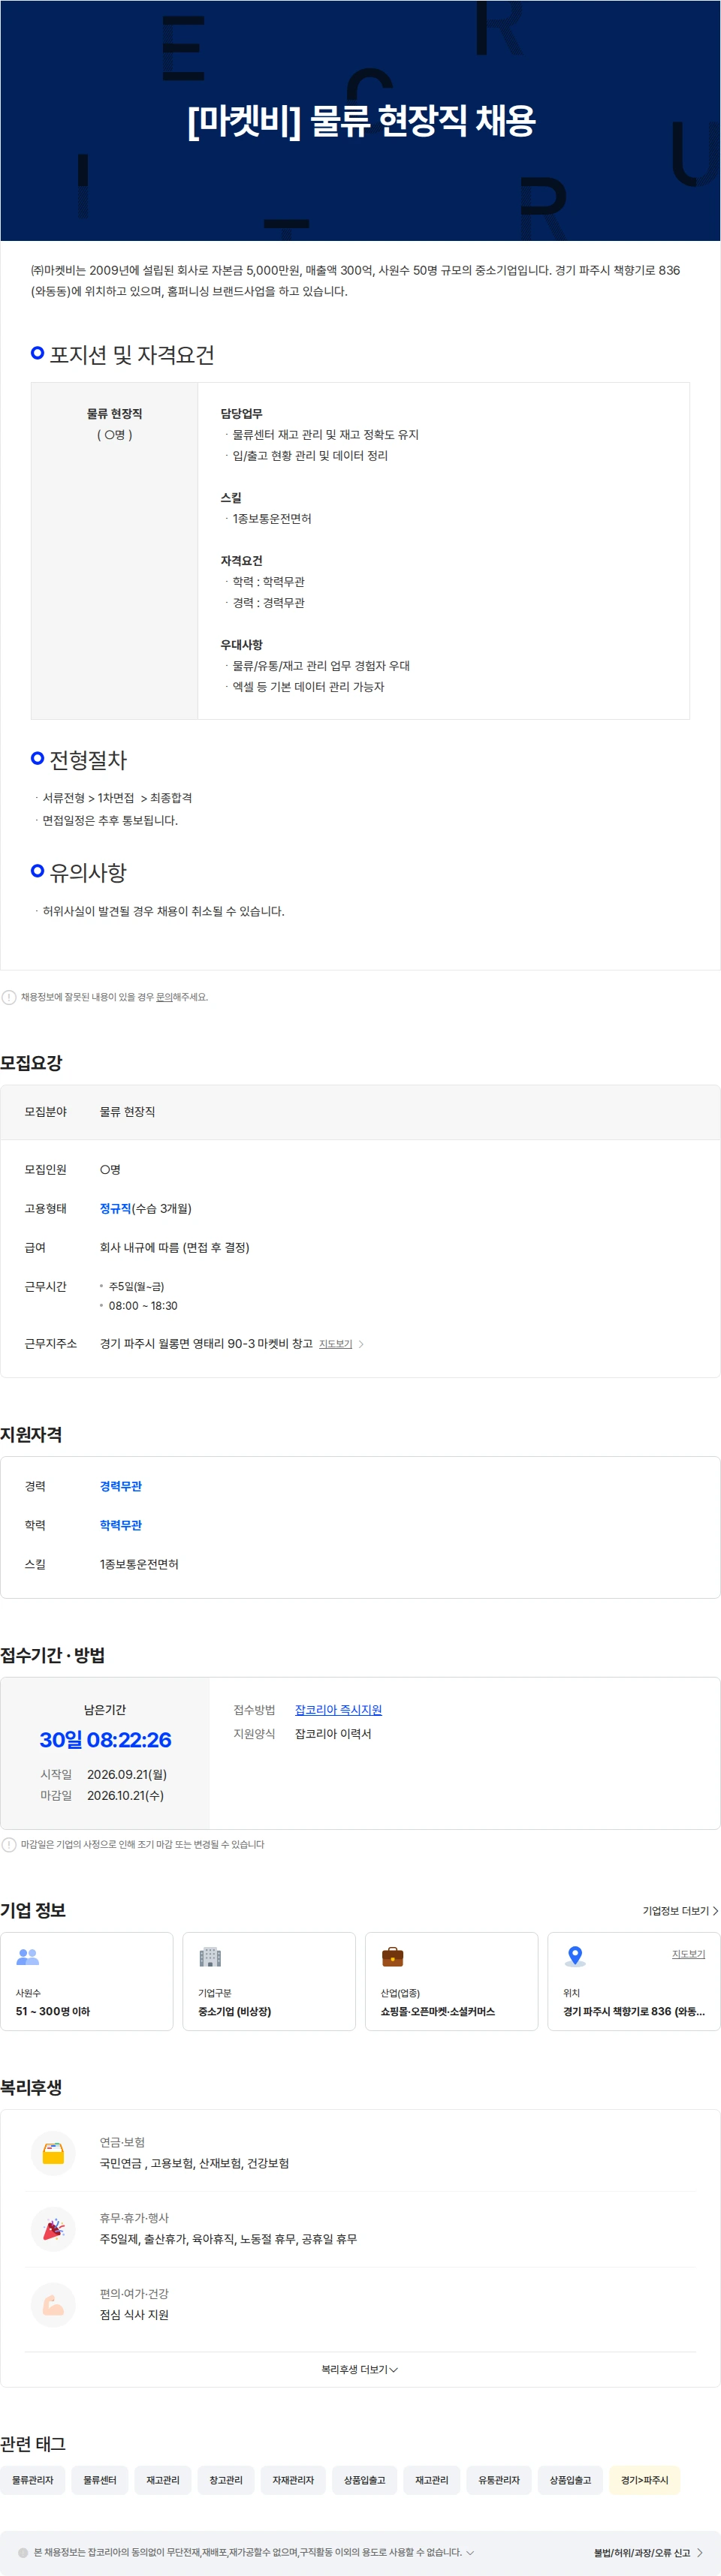
Task: Click the deadline 2026.10.21(수)
Action: pyautogui.click(x=125, y=1795)
